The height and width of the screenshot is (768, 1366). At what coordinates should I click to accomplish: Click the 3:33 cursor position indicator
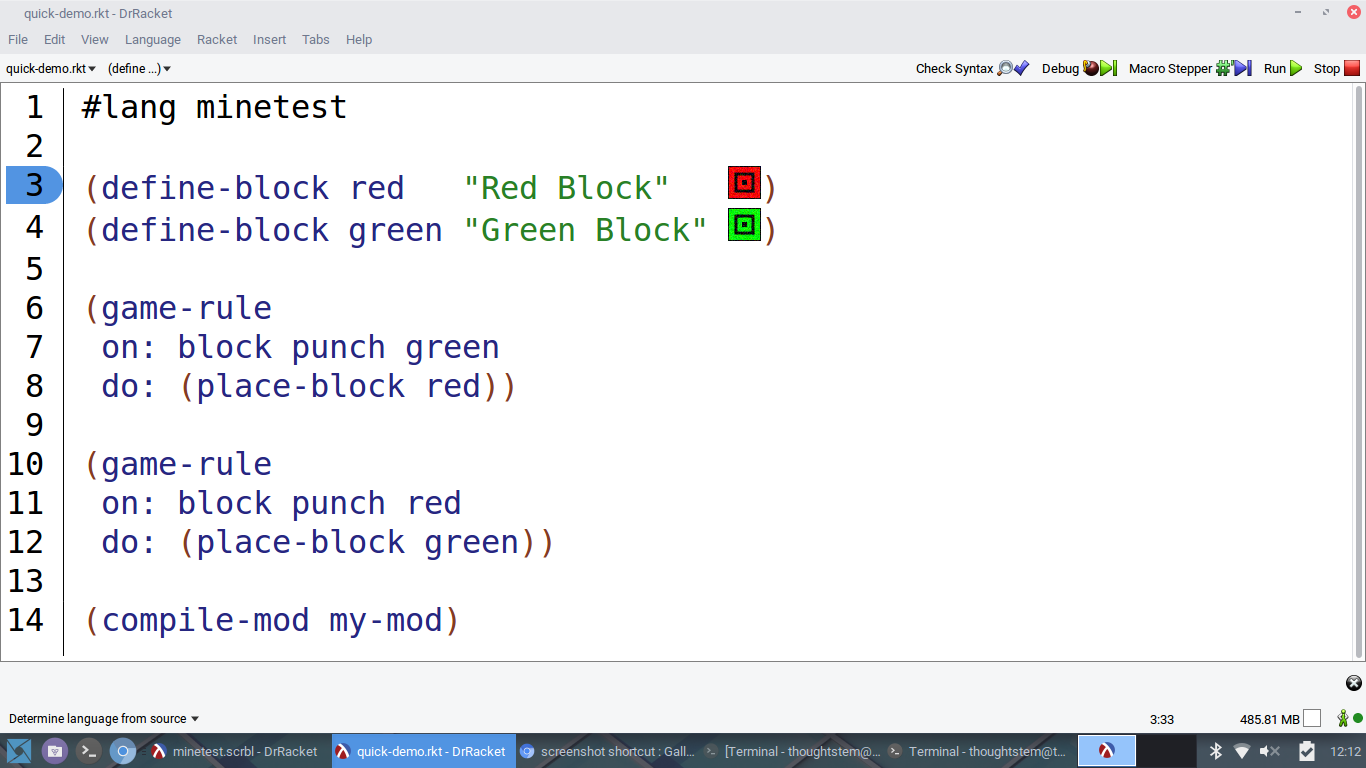pyautogui.click(x=1162, y=719)
